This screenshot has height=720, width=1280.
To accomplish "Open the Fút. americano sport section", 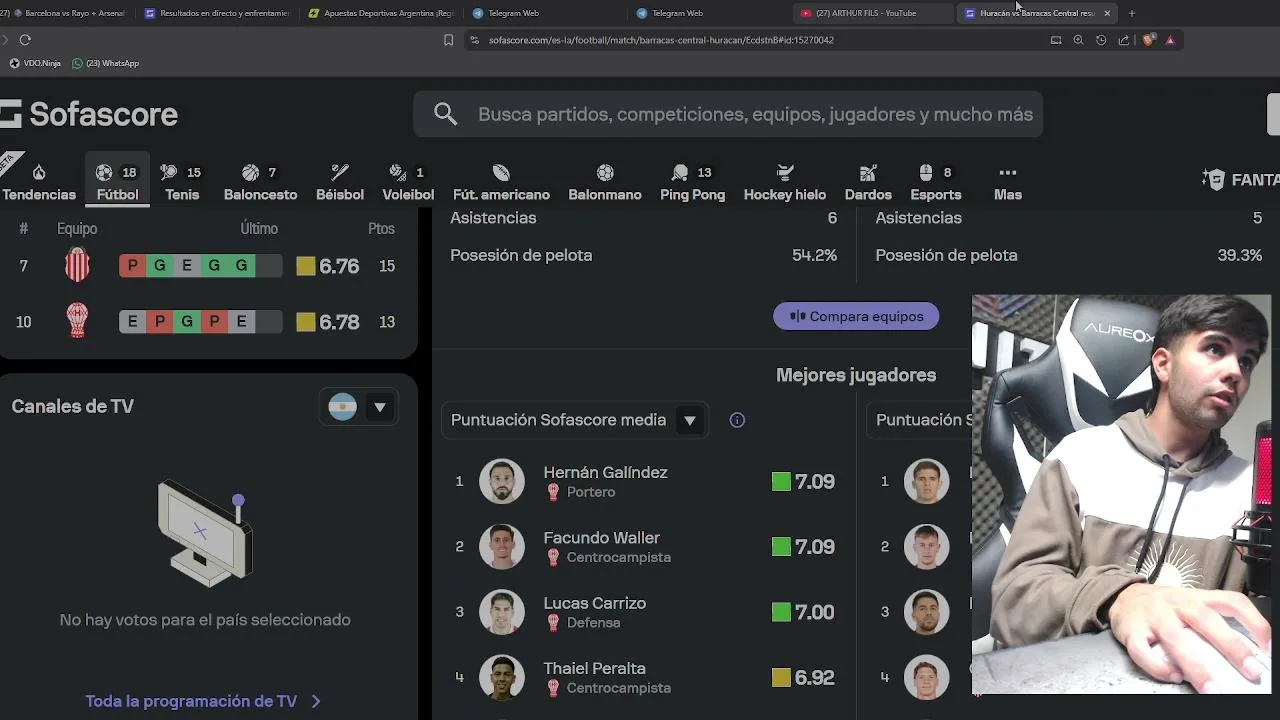I will (501, 183).
